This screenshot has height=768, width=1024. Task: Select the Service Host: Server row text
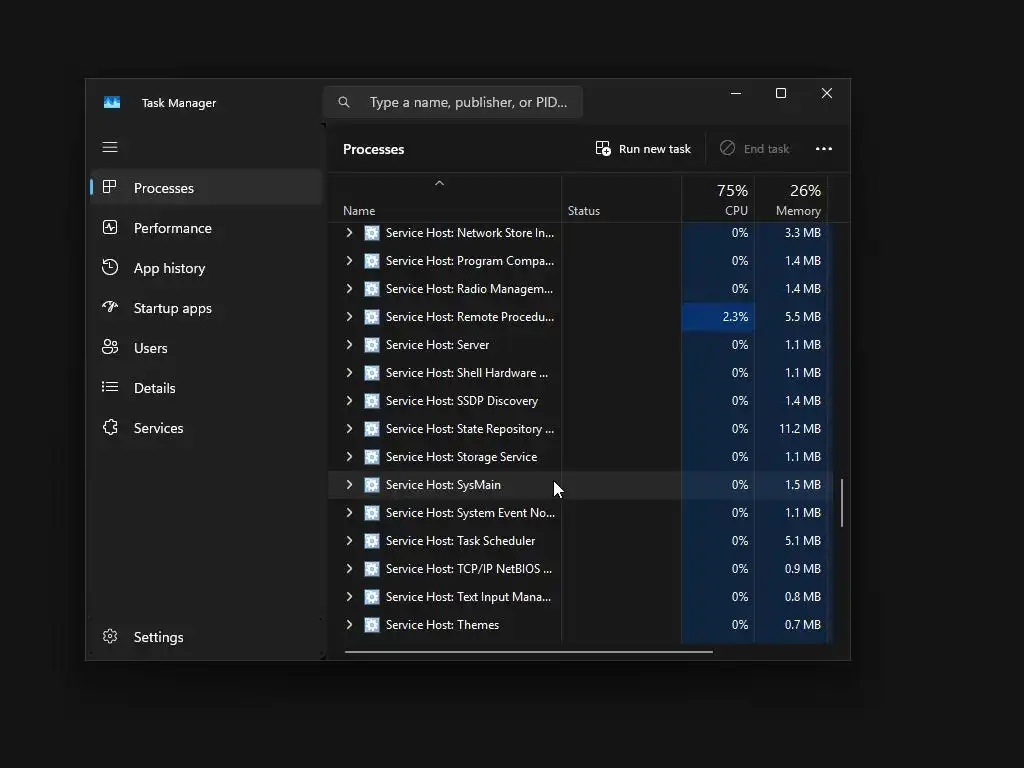pos(437,345)
